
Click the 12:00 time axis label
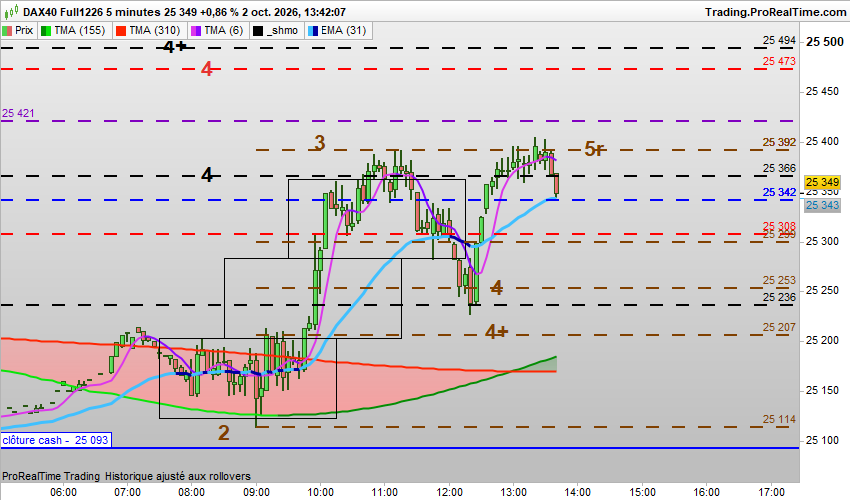[x=449, y=492]
